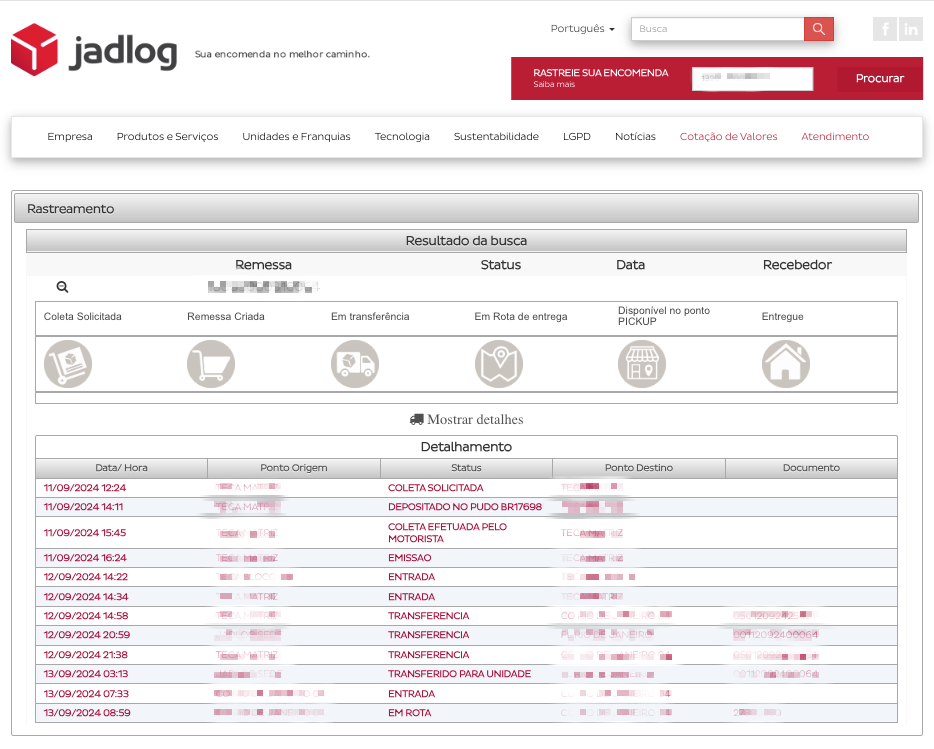Click the Procurar button to track shipment
Screen dimensions: 934x749
click(x=877, y=78)
